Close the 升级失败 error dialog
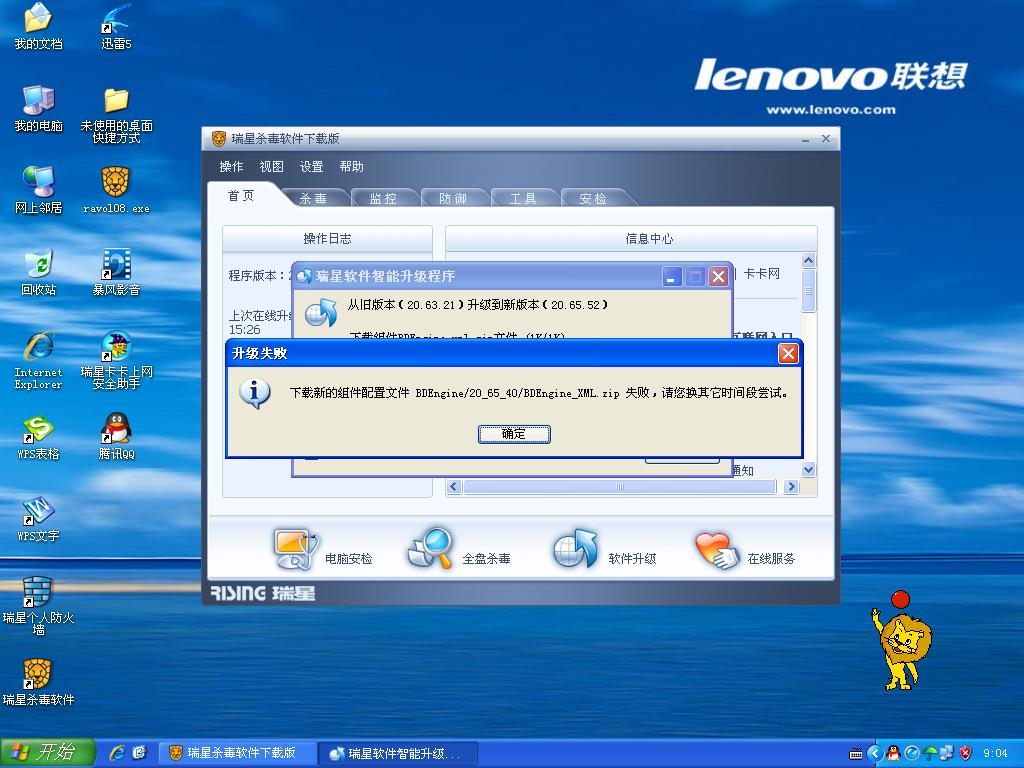Image resolution: width=1024 pixels, height=768 pixels. click(788, 353)
